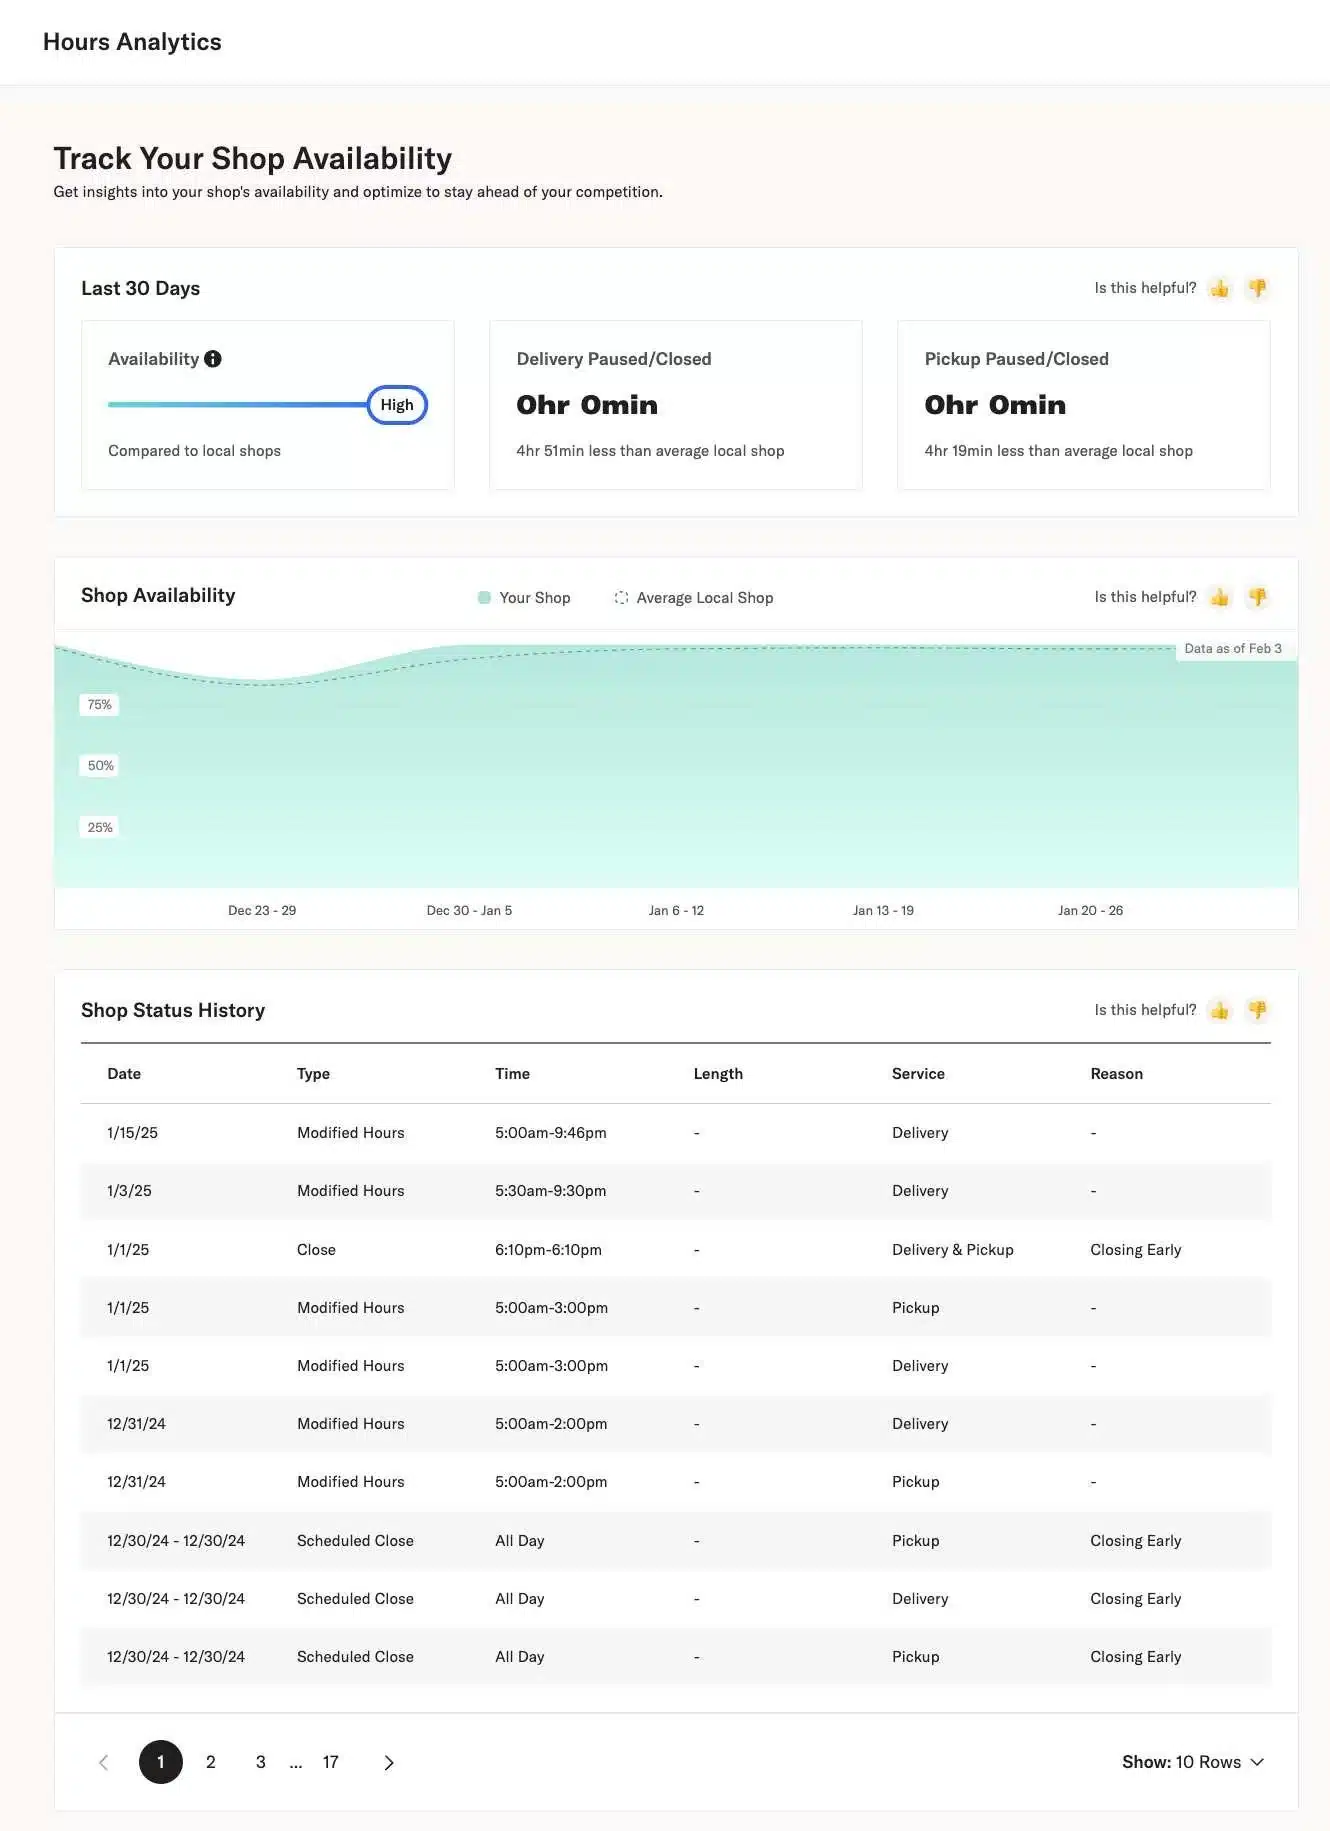This screenshot has height=1831, width=1330.
Task: Click thumbs down in Last 30 Days card
Action: point(1257,288)
